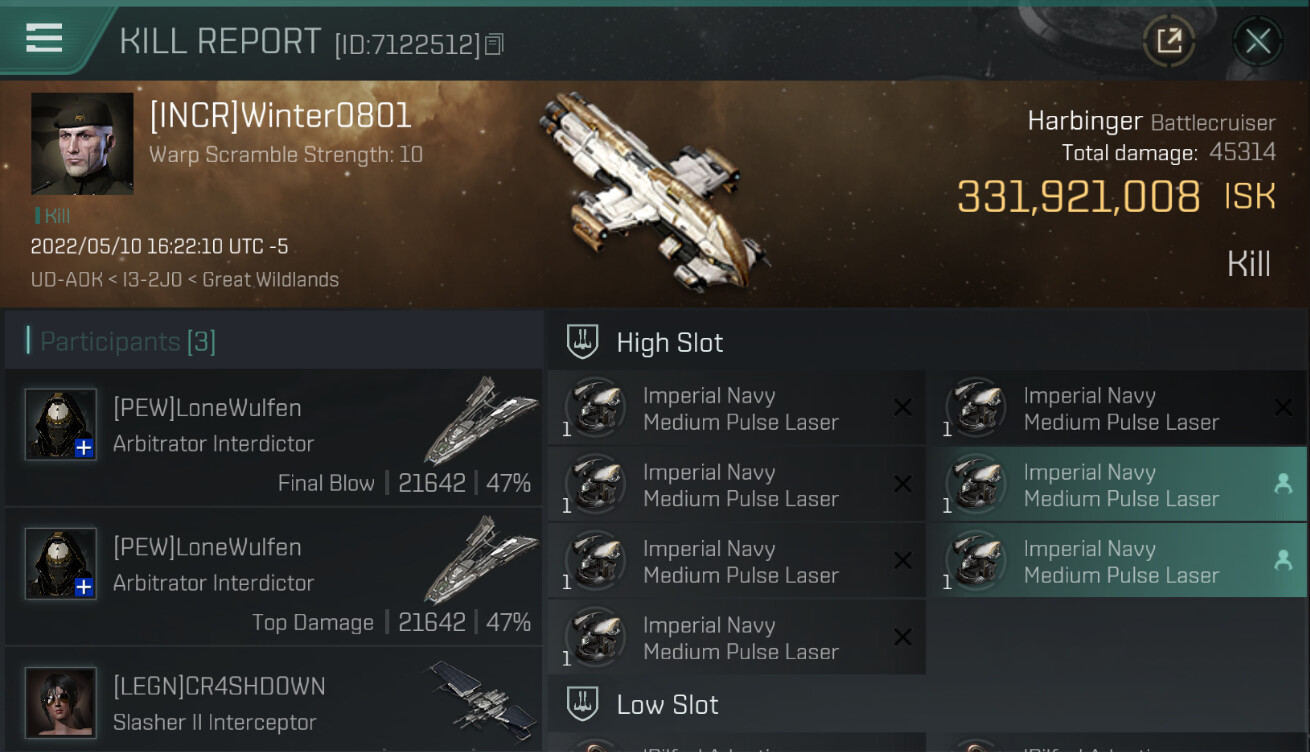Image resolution: width=1310 pixels, height=752 pixels.
Task: Open CR4SHDOWN's pilot portrait
Action: [x=61, y=702]
